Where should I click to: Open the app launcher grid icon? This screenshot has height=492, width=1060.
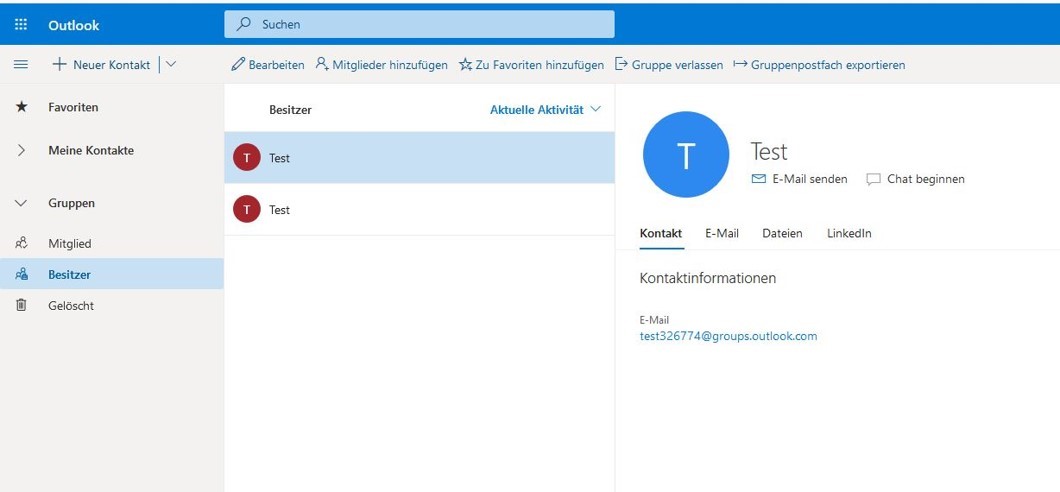pyautogui.click(x=21, y=25)
